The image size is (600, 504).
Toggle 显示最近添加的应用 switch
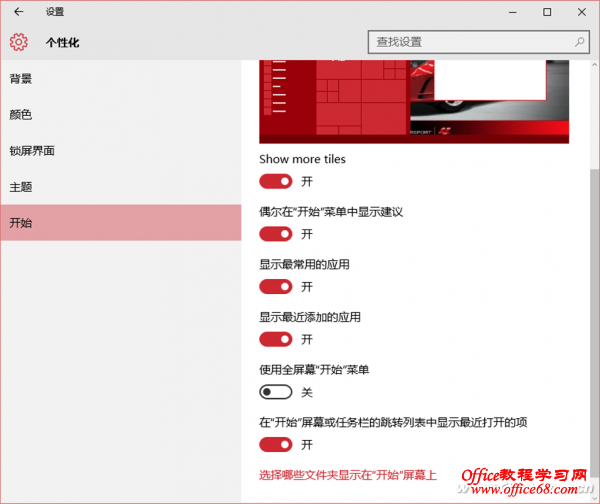[276, 339]
